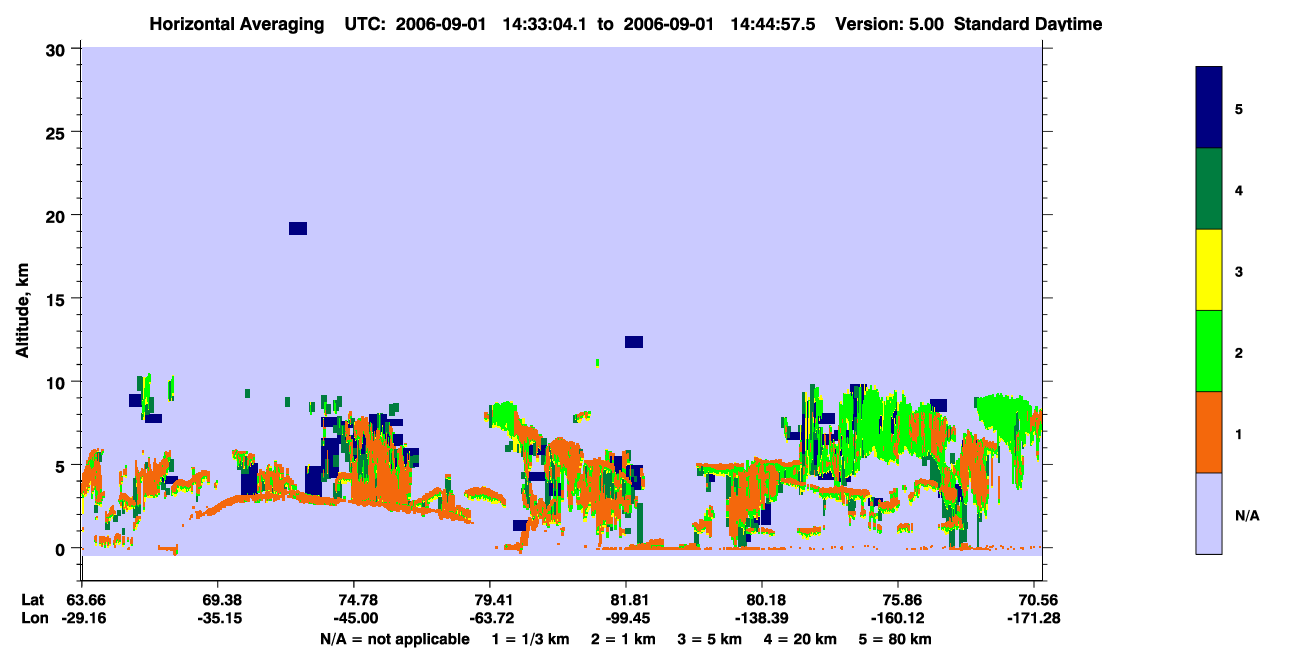
Task: Click the '5 = 80 km' legend entry
Action: [896, 639]
